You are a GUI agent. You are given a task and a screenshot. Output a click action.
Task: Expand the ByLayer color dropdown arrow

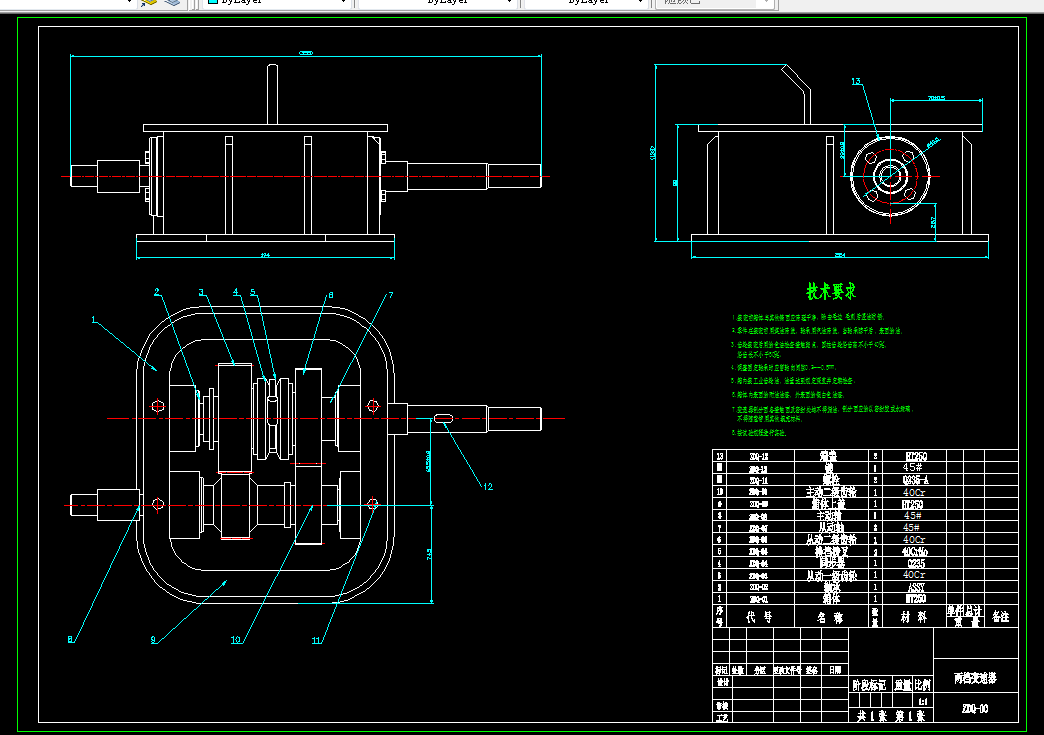click(344, 2)
